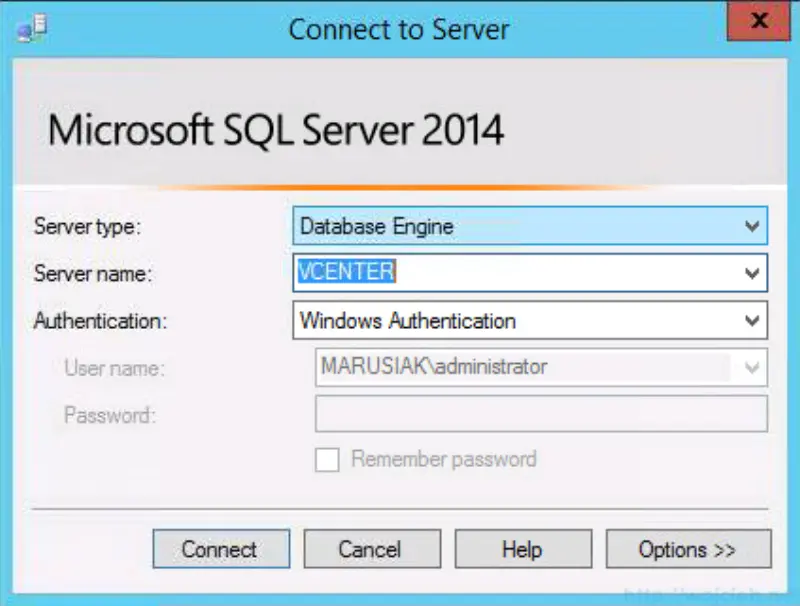Open Help for the connection dialog
Screen dimensions: 800x606
(523, 549)
